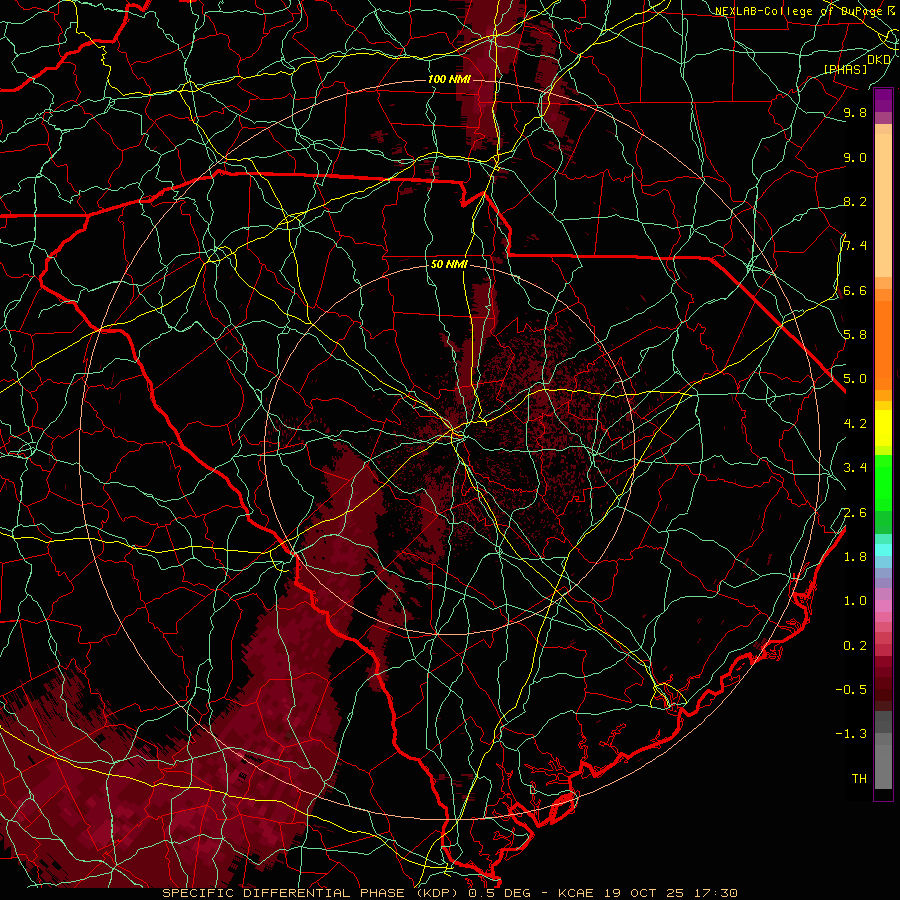Click the cyan color bar segment
Screen dimensions: 900x900
883,550
